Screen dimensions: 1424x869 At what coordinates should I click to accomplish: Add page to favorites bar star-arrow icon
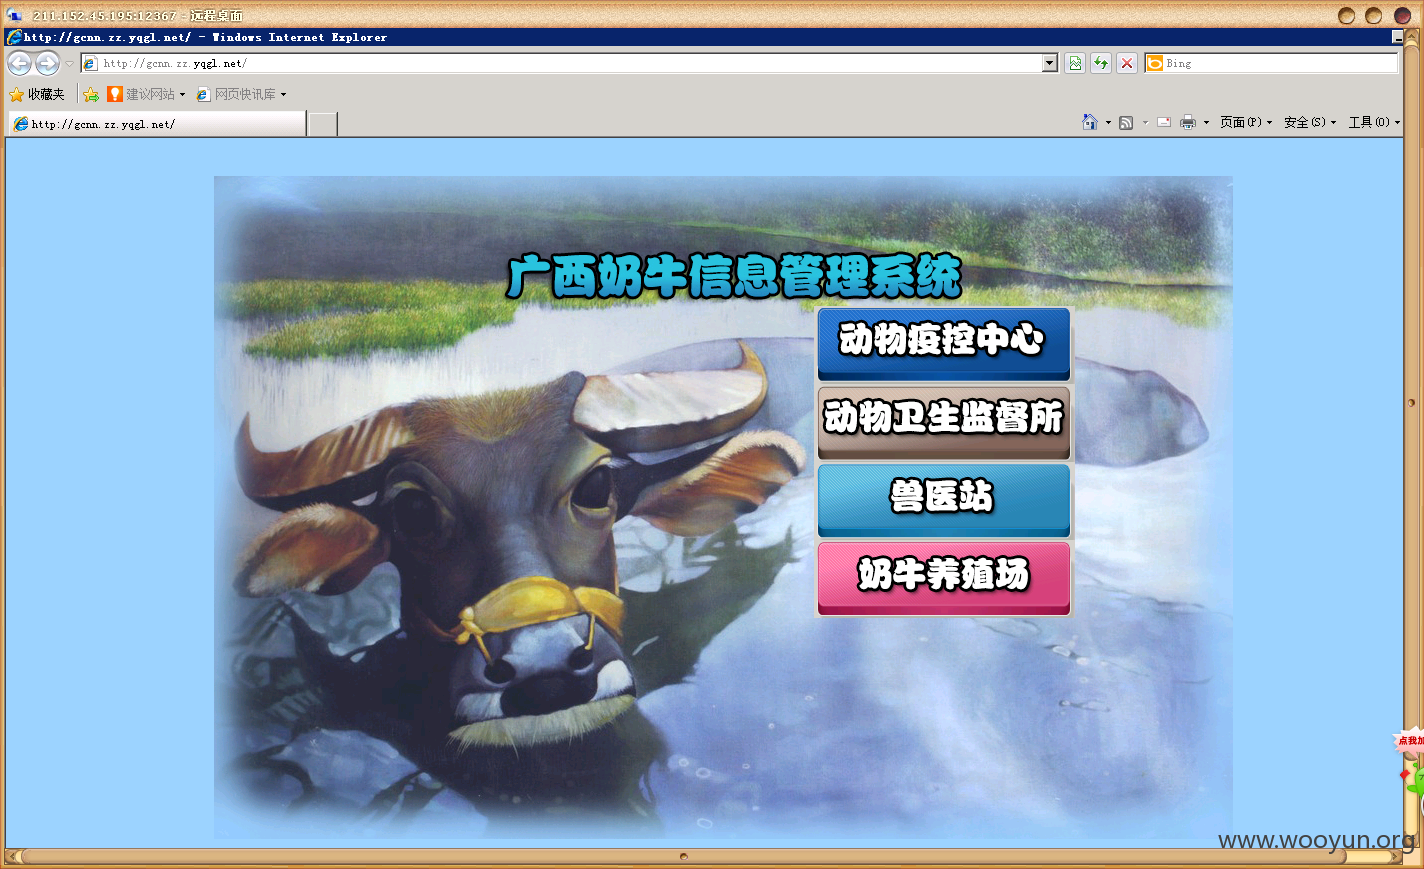point(91,94)
